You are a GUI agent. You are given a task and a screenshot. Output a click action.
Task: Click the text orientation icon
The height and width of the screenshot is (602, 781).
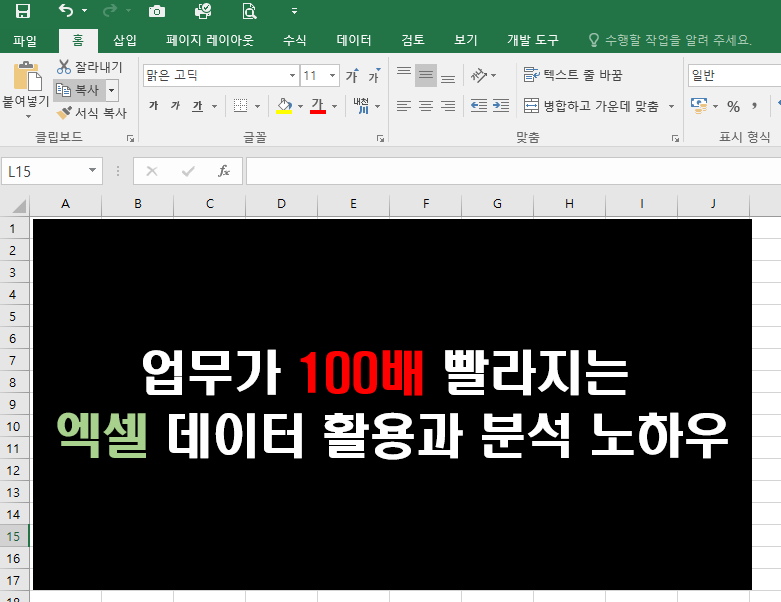479,75
